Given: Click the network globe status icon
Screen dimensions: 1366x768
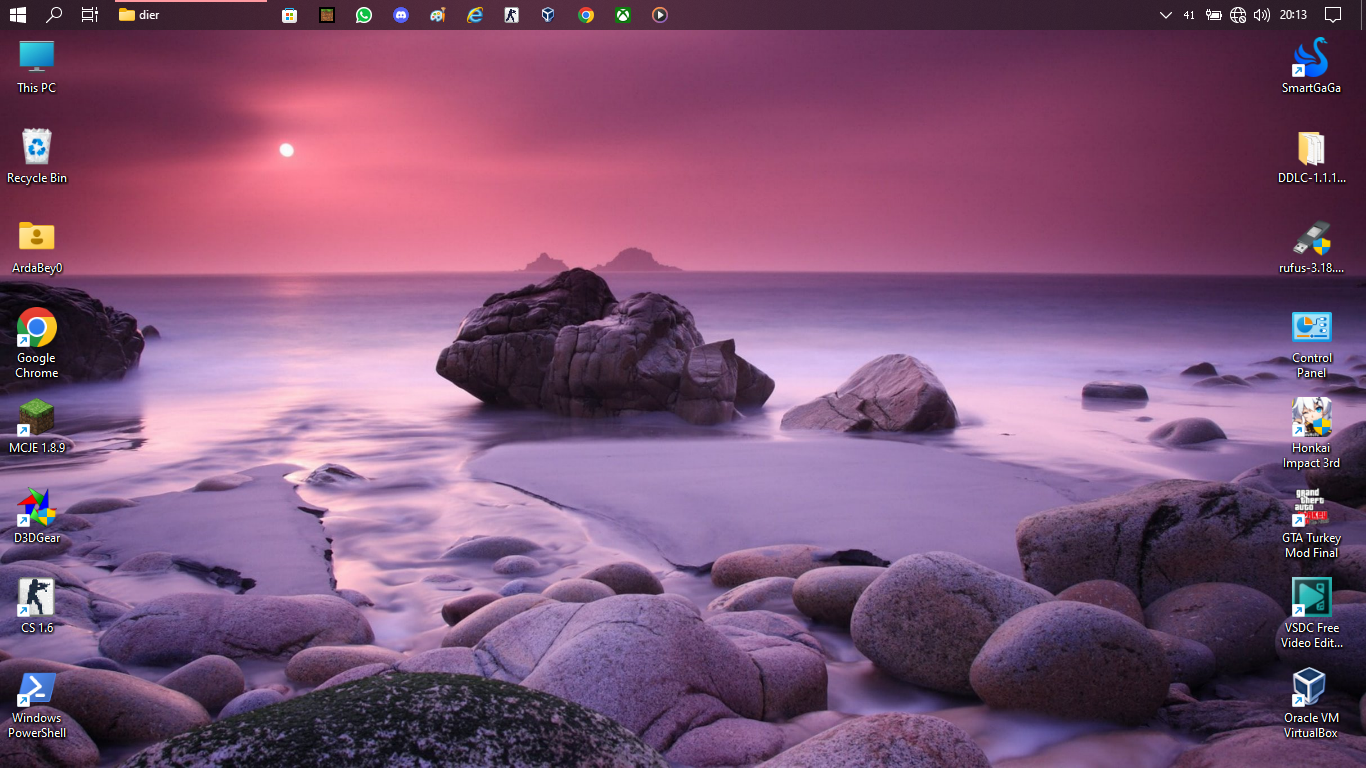Looking at the screenshot, I should [1238, 15].
